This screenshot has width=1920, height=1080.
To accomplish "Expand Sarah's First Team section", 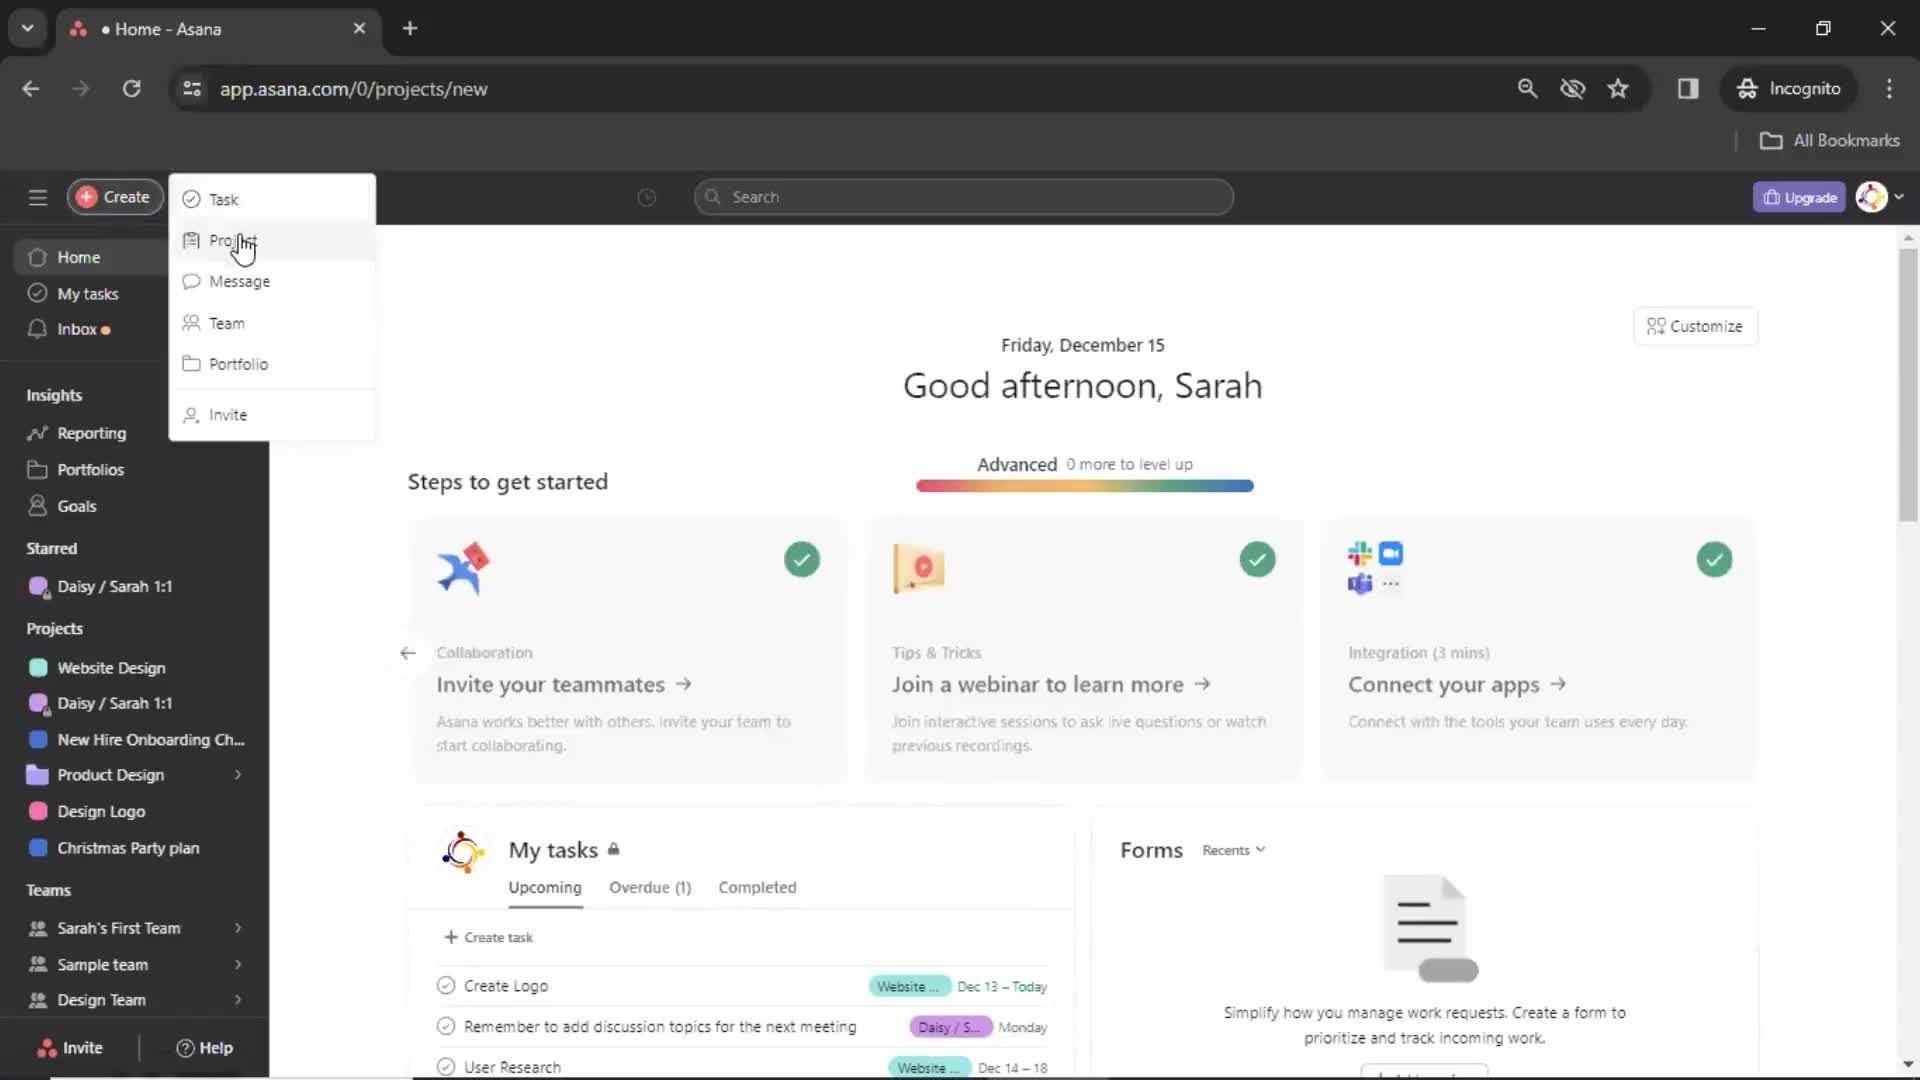I will [236, 927].
